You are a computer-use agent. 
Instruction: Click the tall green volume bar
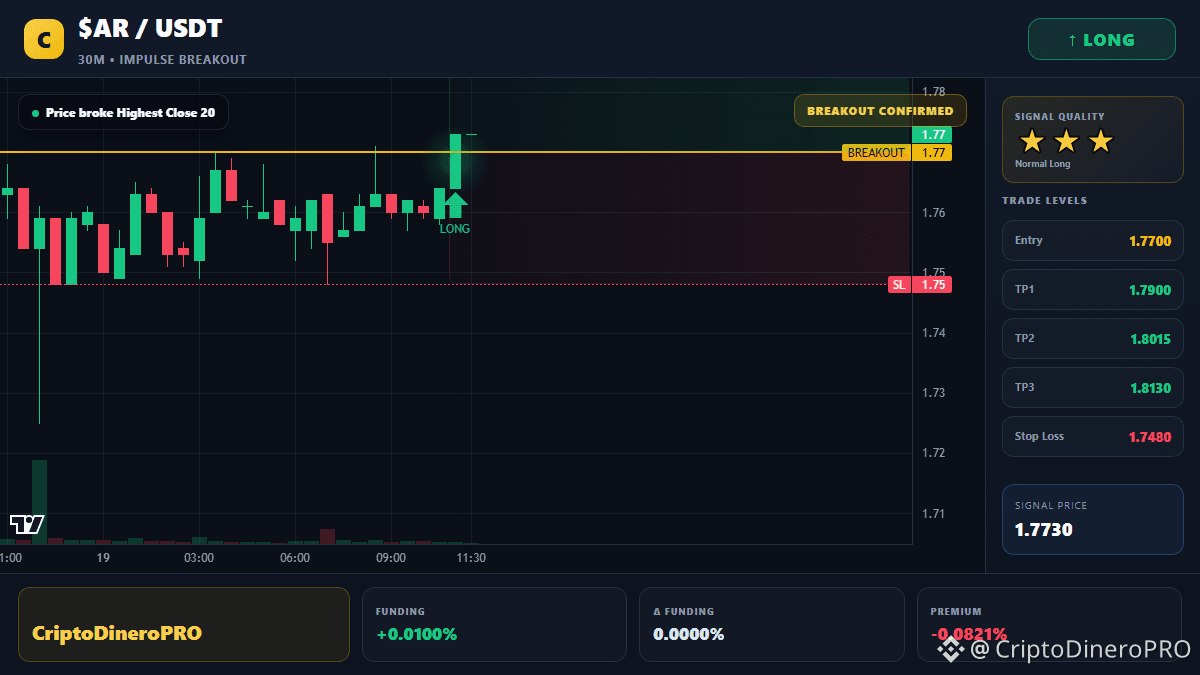coord(39,502)
